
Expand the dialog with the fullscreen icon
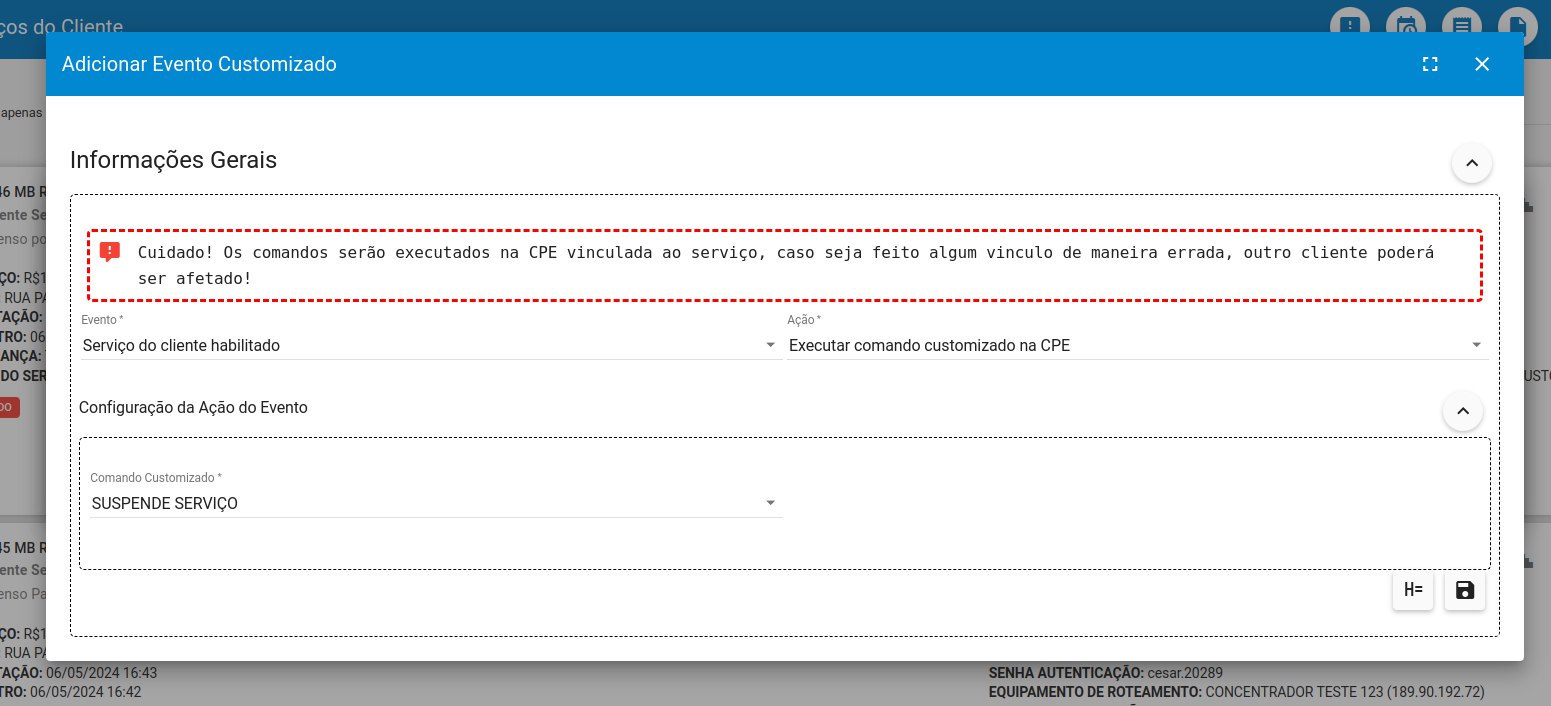tap(1430, 64)
